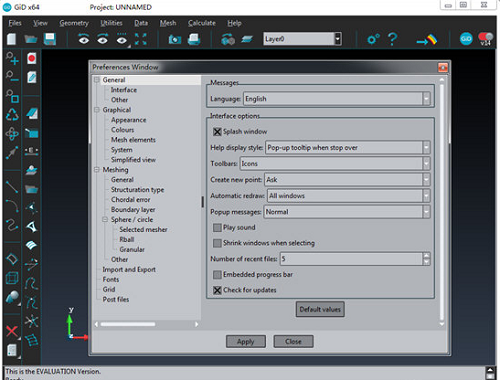This screenshot has width=500, height=380.
Task: Collapse the Meshing tree node
Action: (x=97, y=170)
